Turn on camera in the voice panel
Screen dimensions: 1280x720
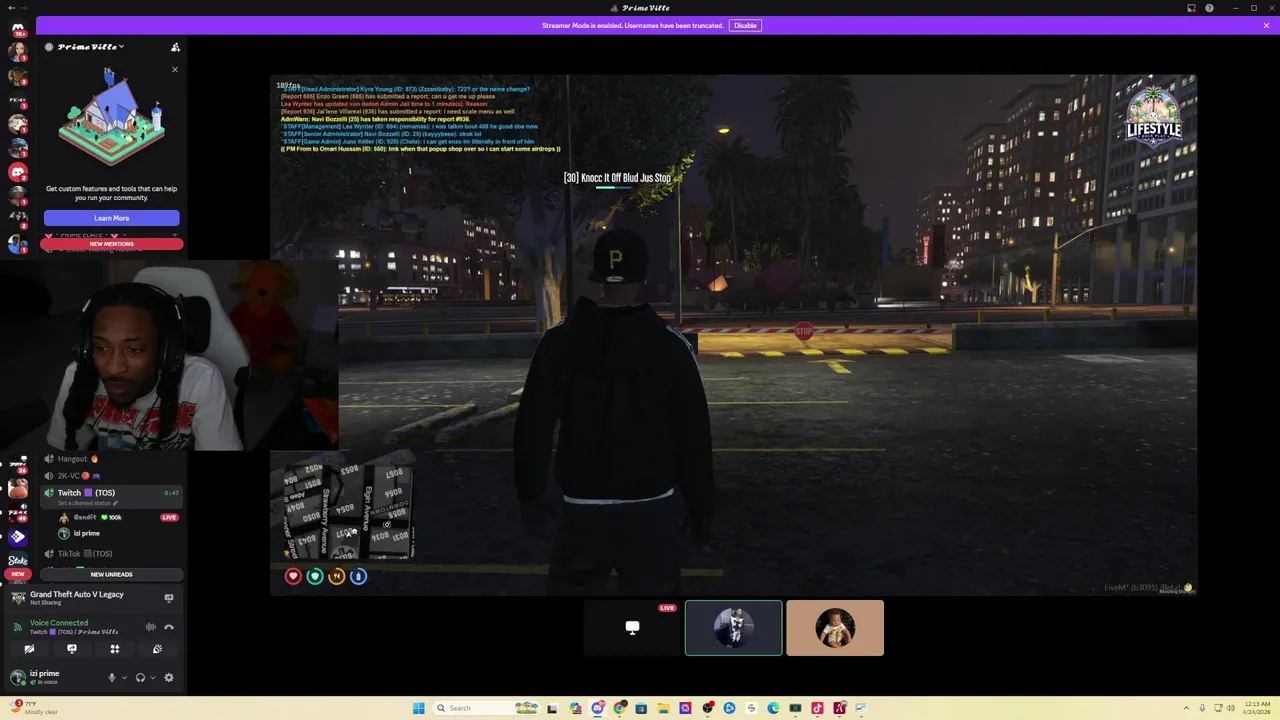(x=29, y=649)
